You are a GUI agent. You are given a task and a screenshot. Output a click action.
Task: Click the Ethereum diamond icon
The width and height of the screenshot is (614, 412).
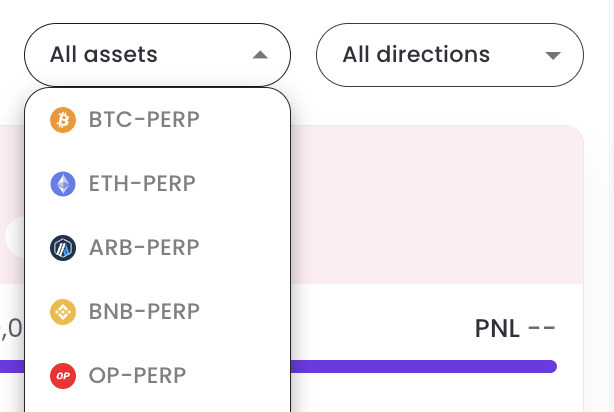[x=62, y=184]
